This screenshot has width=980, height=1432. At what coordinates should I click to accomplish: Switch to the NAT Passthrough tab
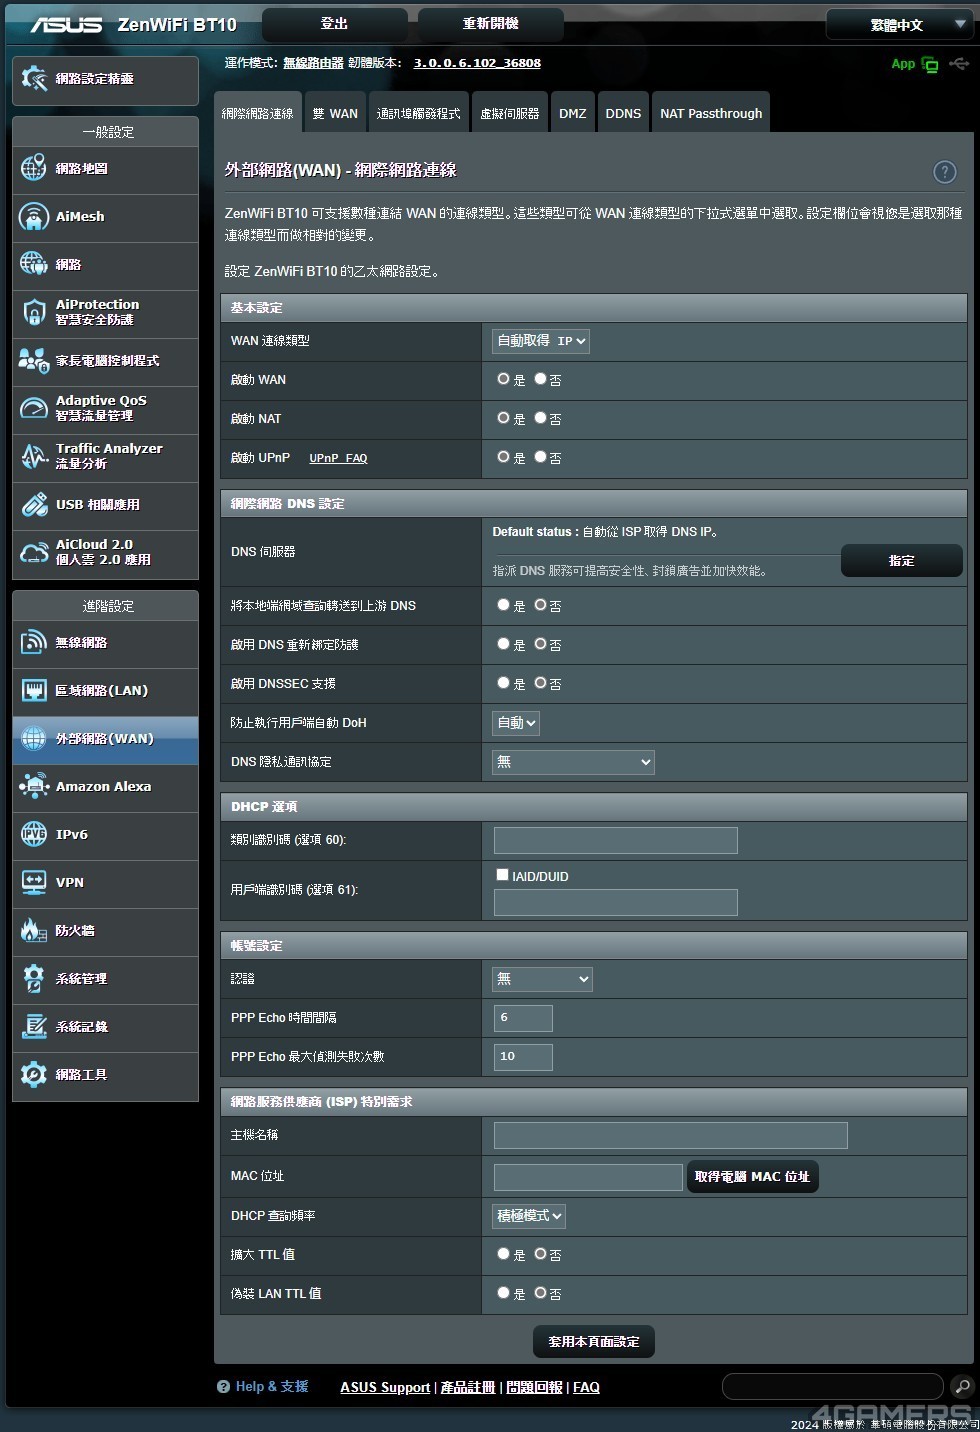711,113
